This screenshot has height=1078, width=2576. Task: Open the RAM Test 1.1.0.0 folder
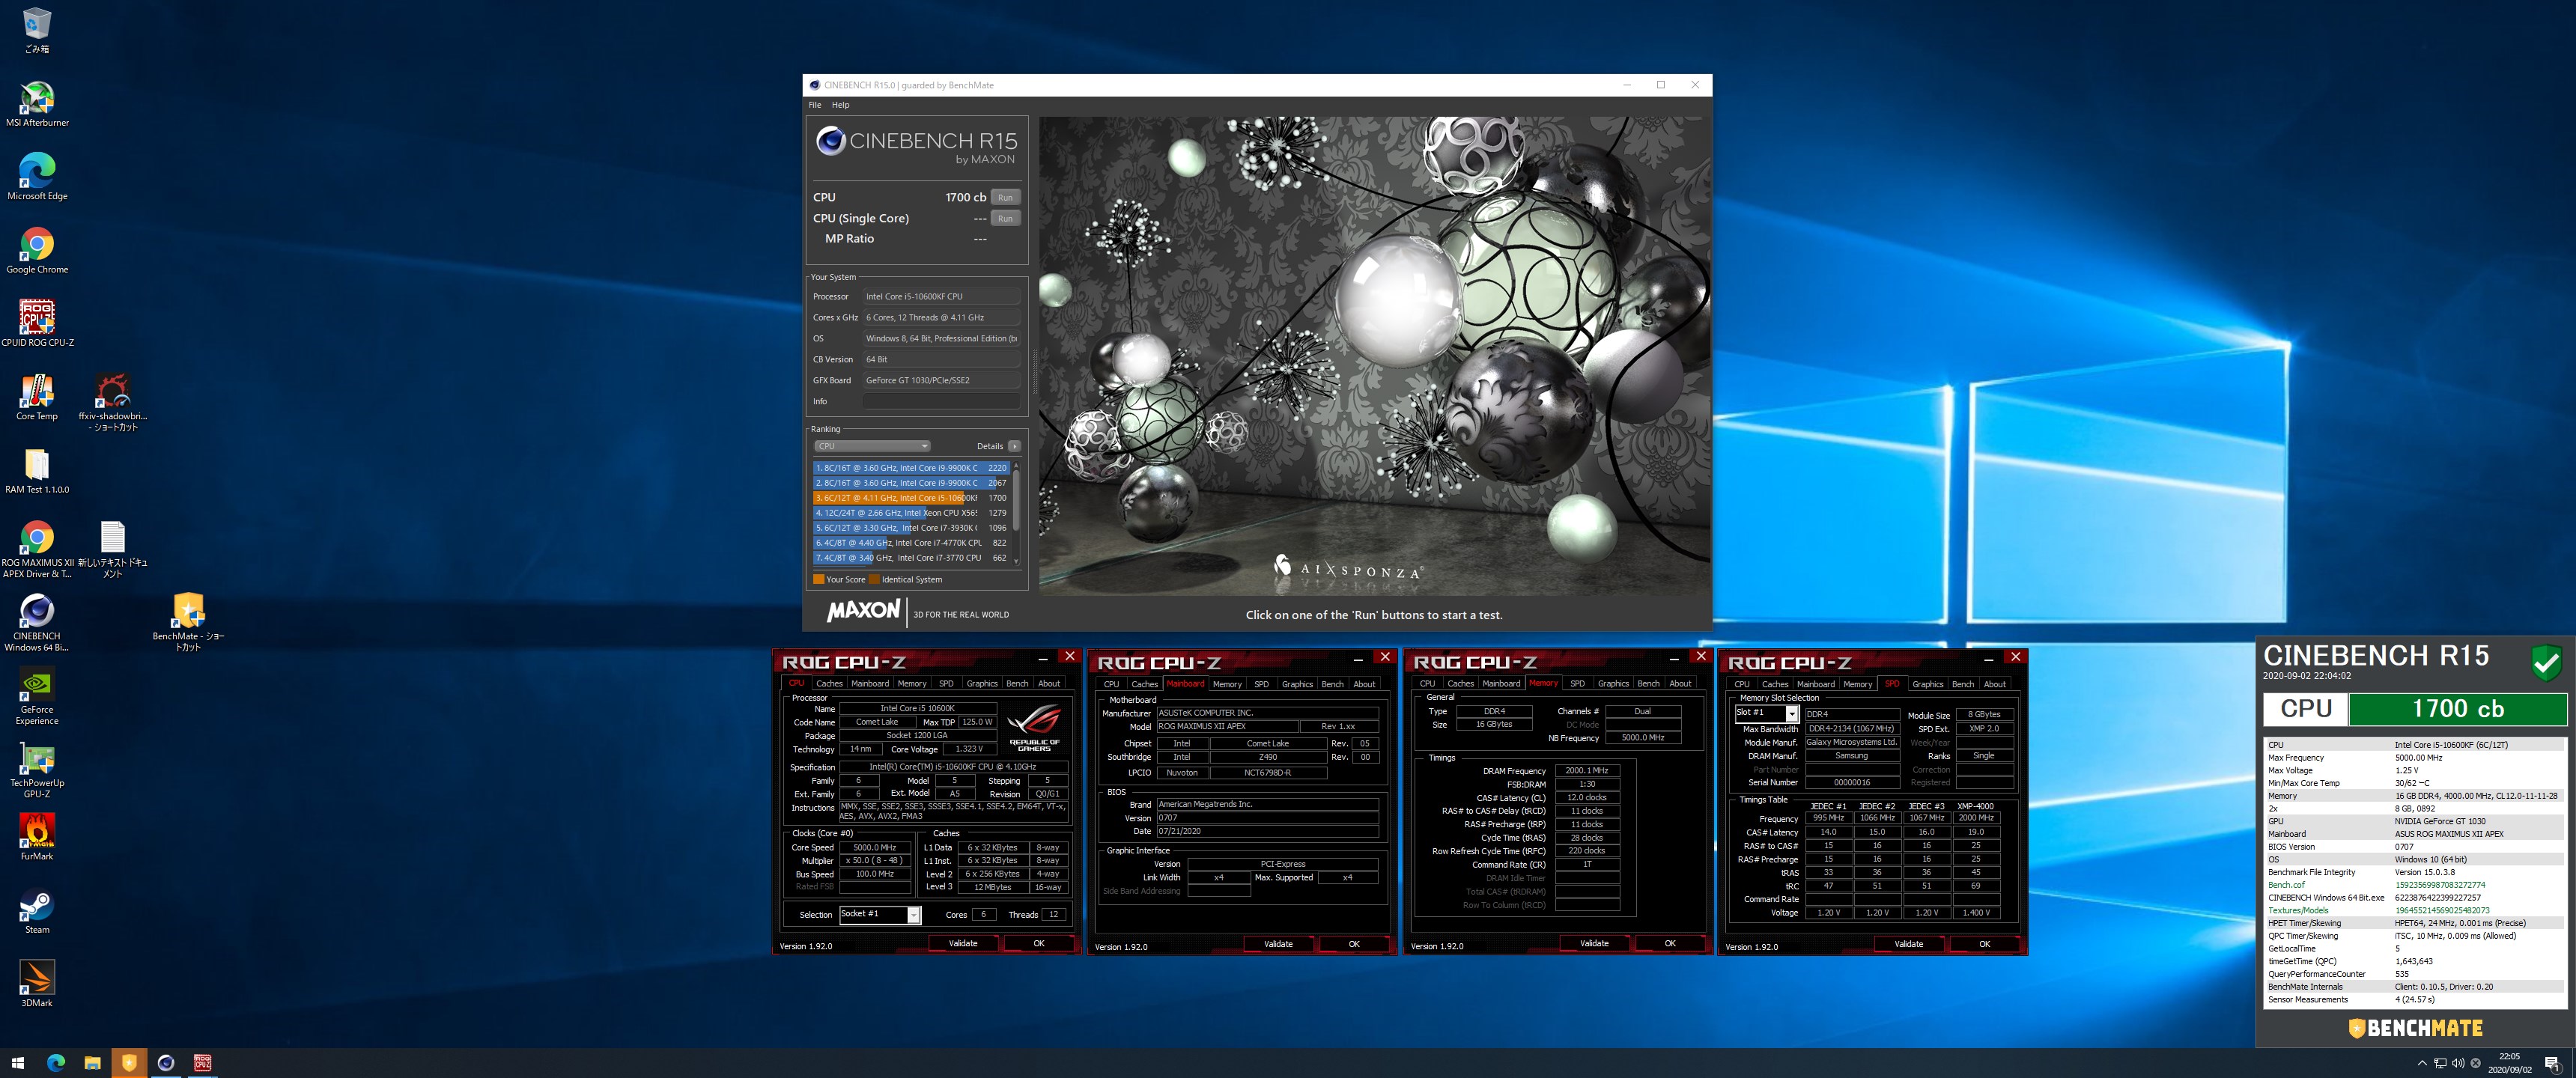[37, 470]
